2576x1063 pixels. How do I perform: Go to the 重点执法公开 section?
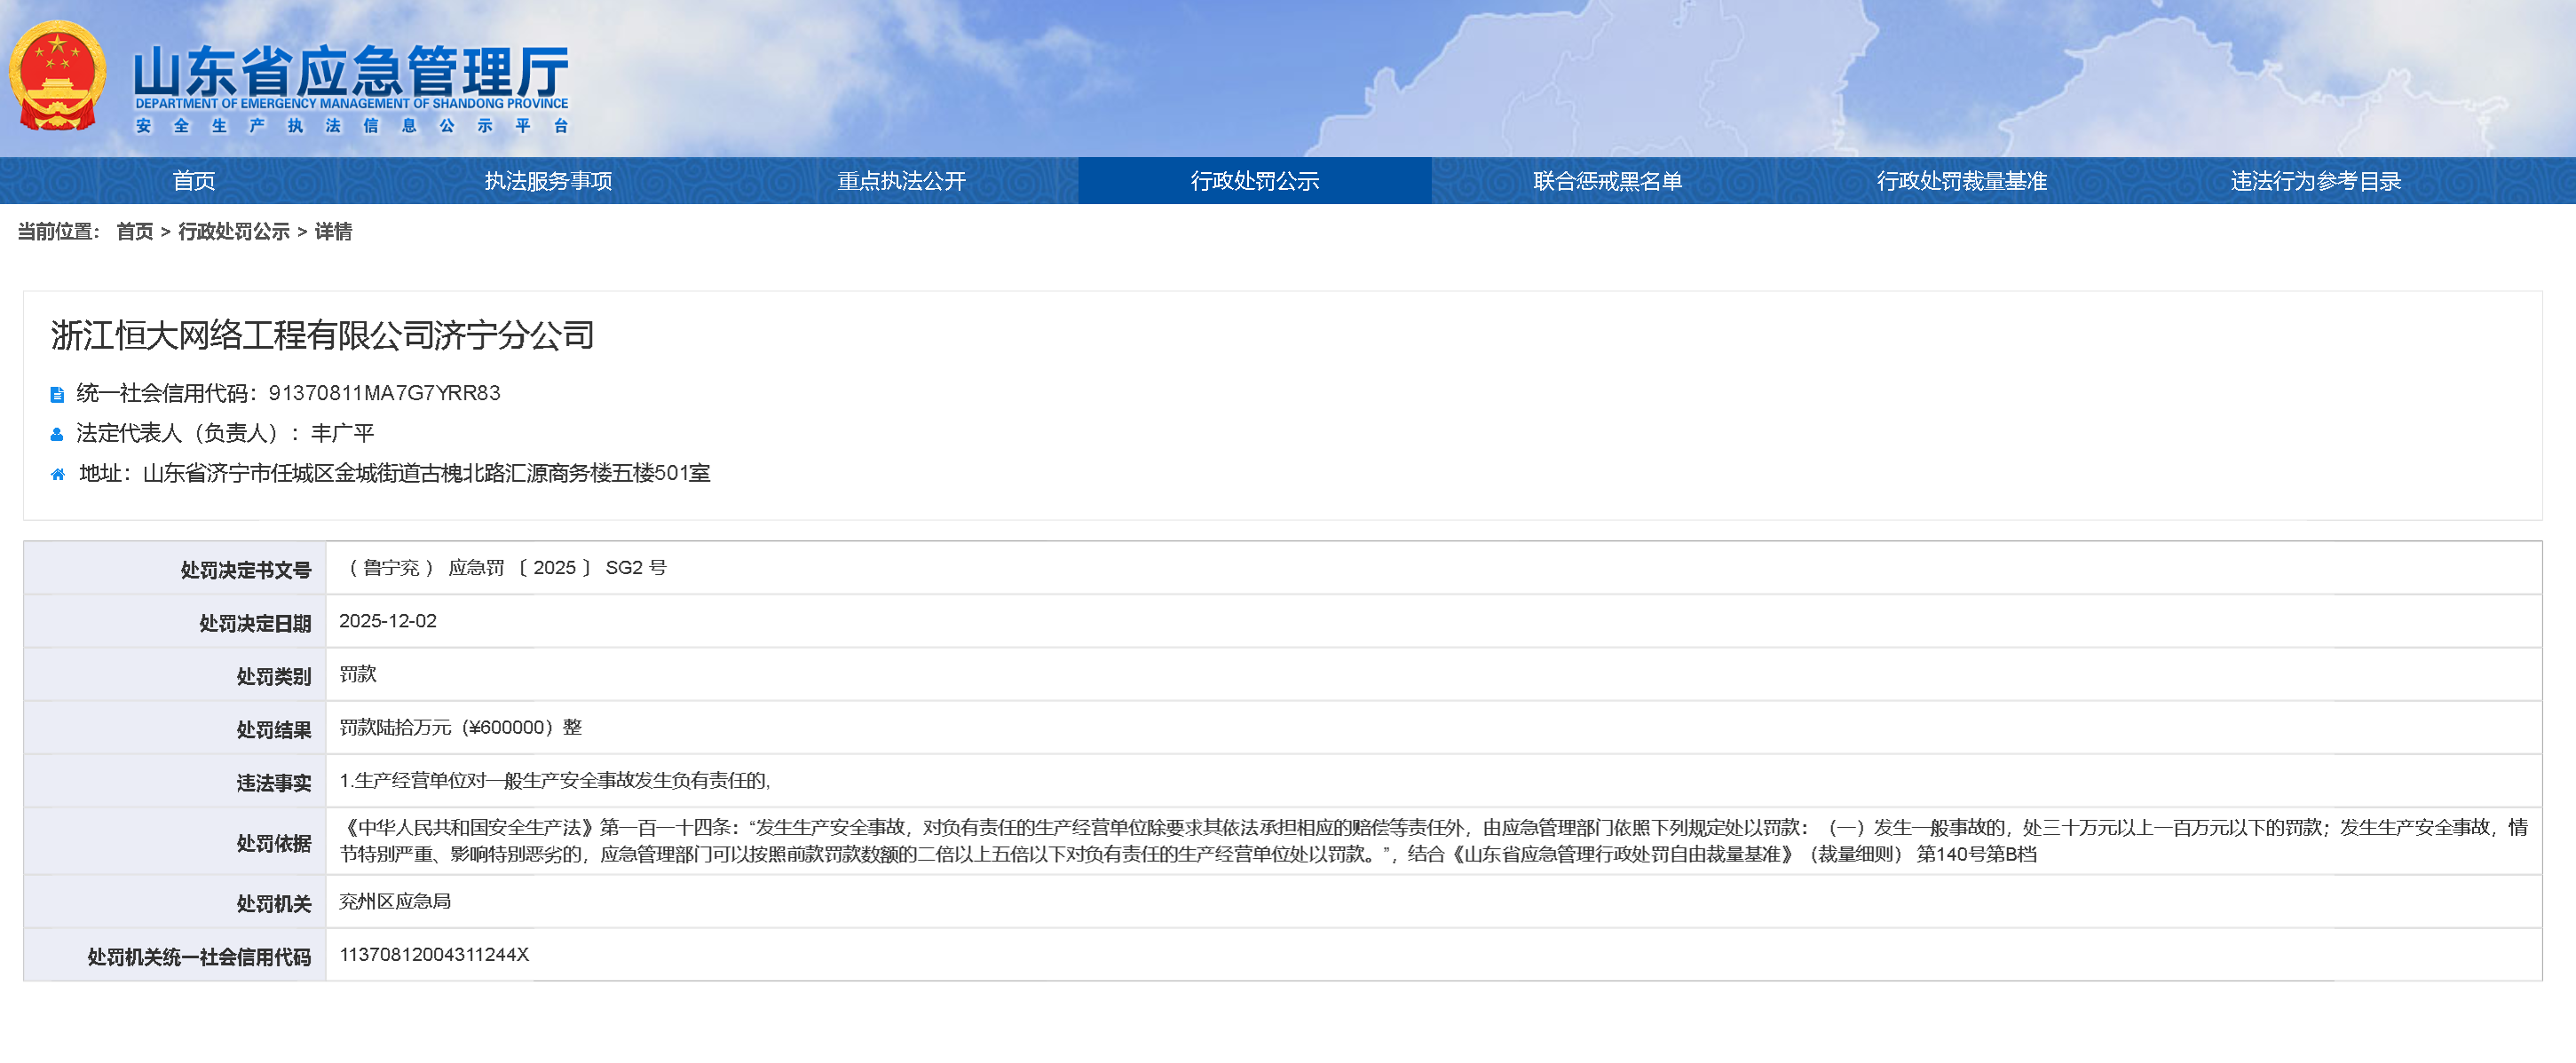click(x=901, y=181)
